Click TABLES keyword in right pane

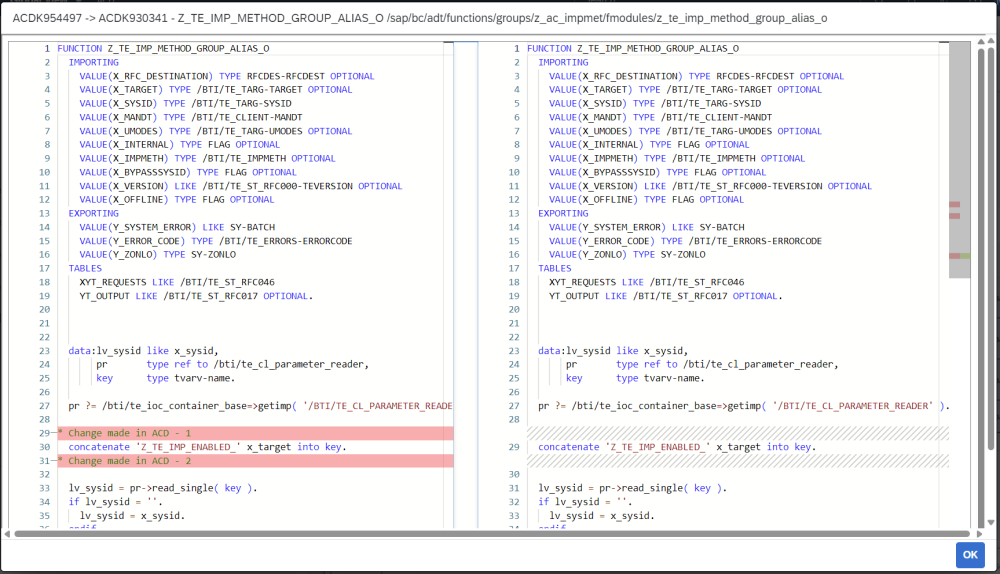554,269
